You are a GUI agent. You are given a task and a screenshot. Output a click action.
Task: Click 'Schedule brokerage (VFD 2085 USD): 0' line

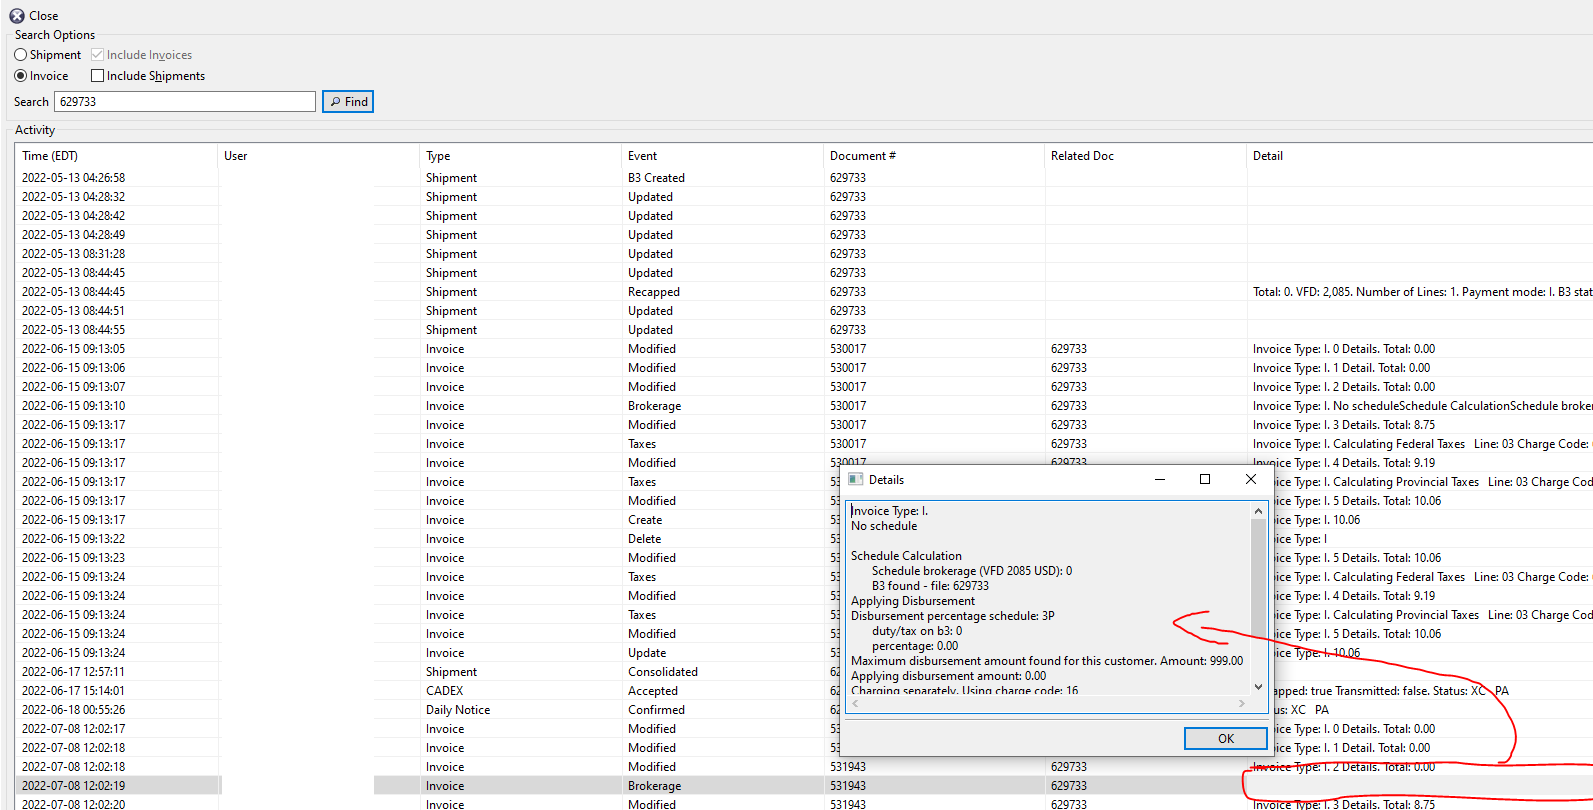[972, 571]
